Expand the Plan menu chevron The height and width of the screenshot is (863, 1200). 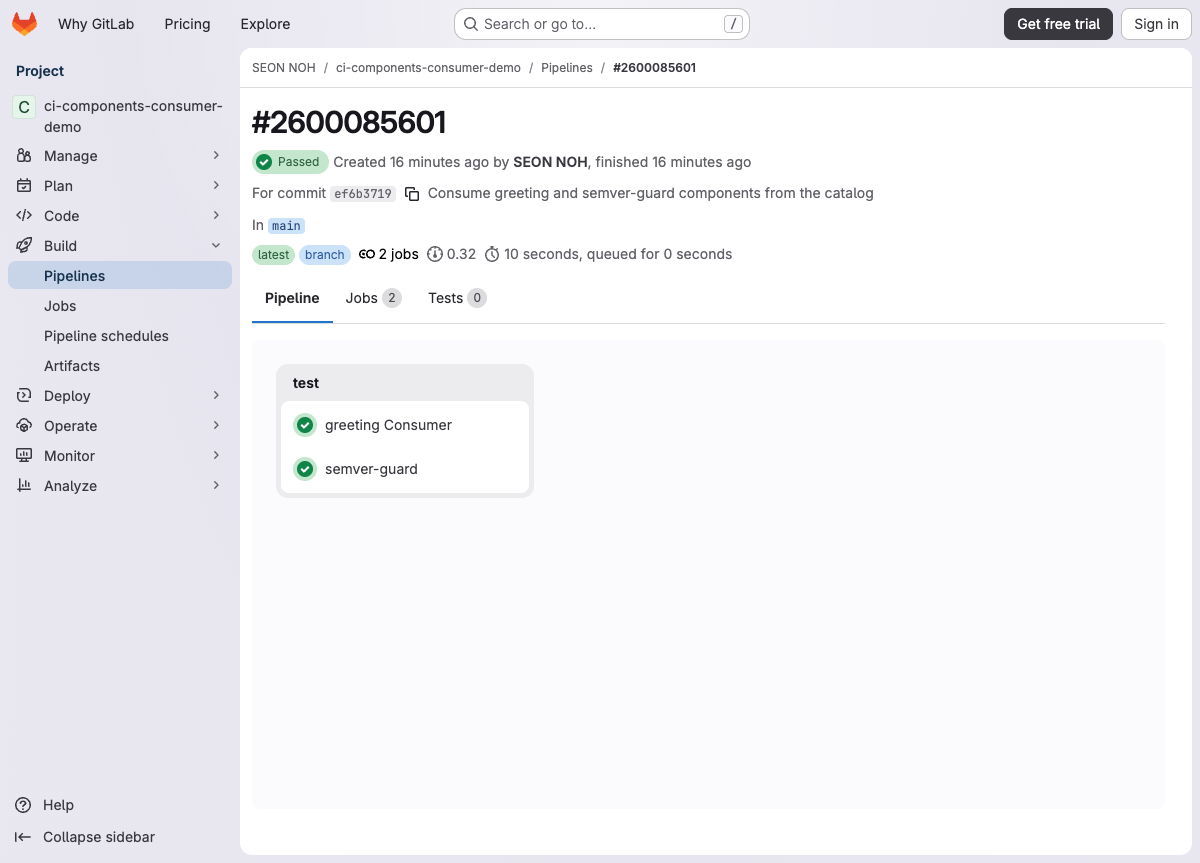216,186
